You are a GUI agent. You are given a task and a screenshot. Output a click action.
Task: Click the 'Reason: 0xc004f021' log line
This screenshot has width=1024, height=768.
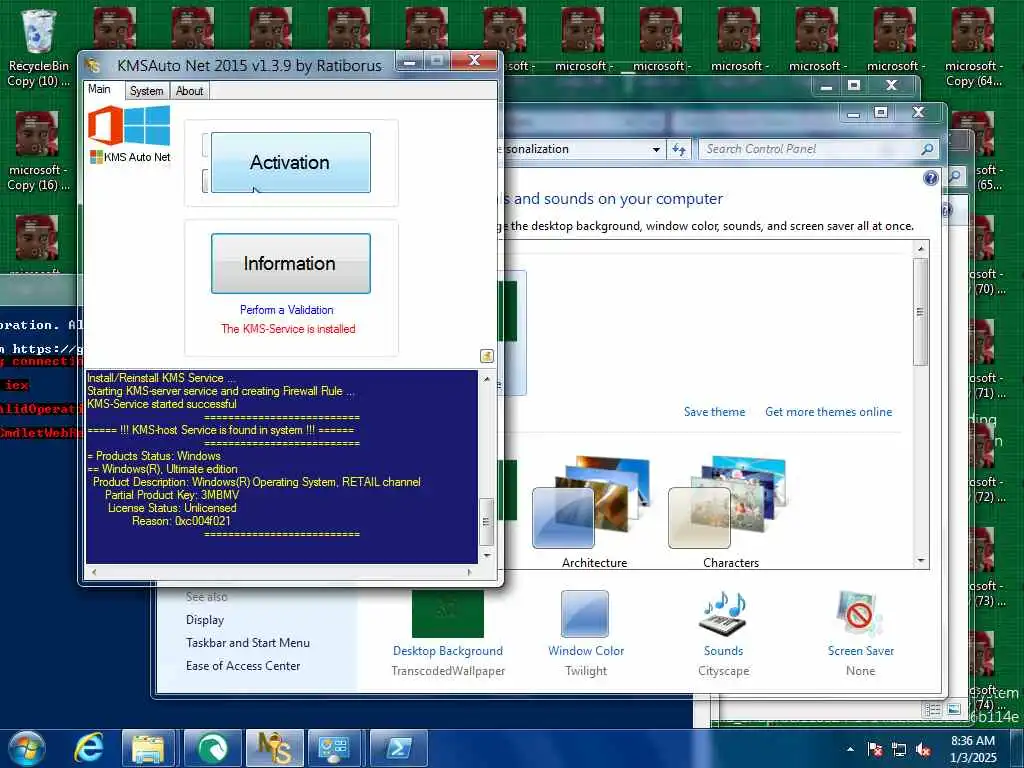(181, 520)
